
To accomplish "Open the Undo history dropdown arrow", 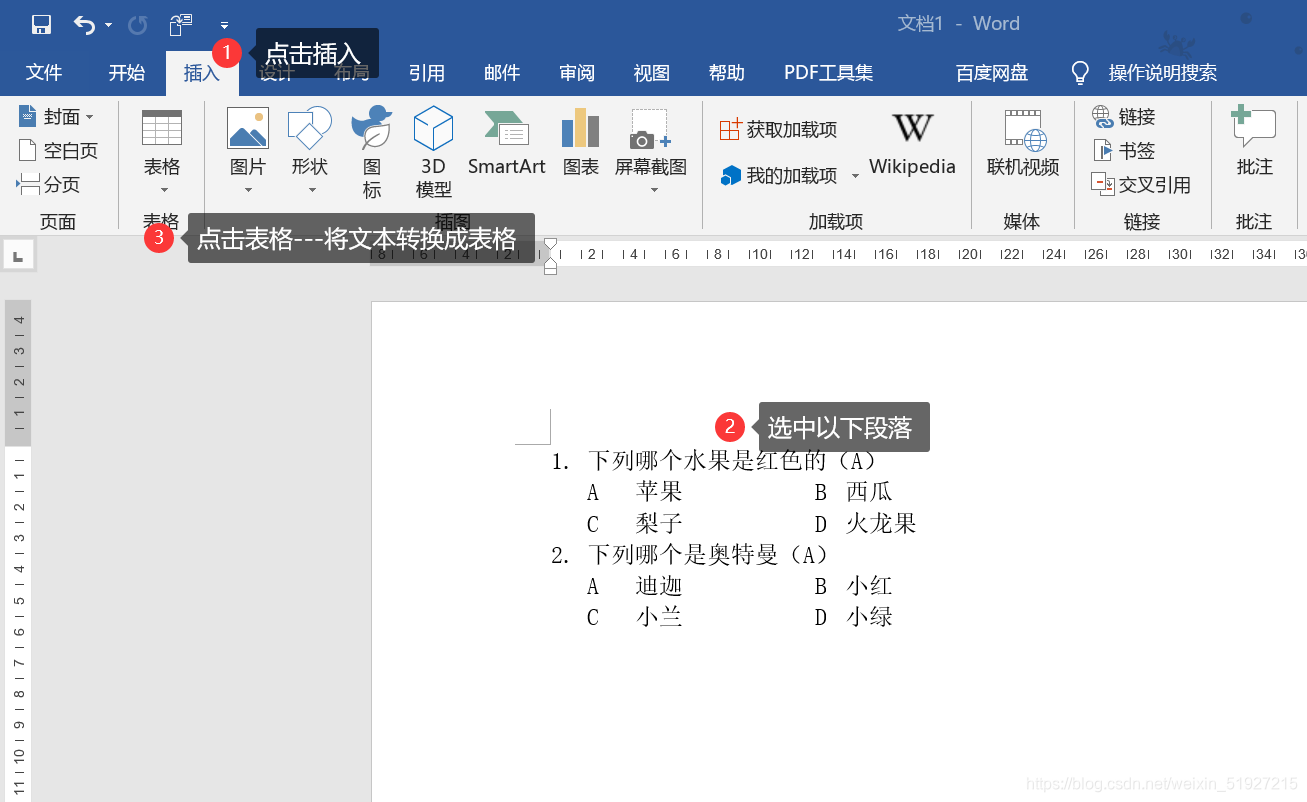I will 108,25.
